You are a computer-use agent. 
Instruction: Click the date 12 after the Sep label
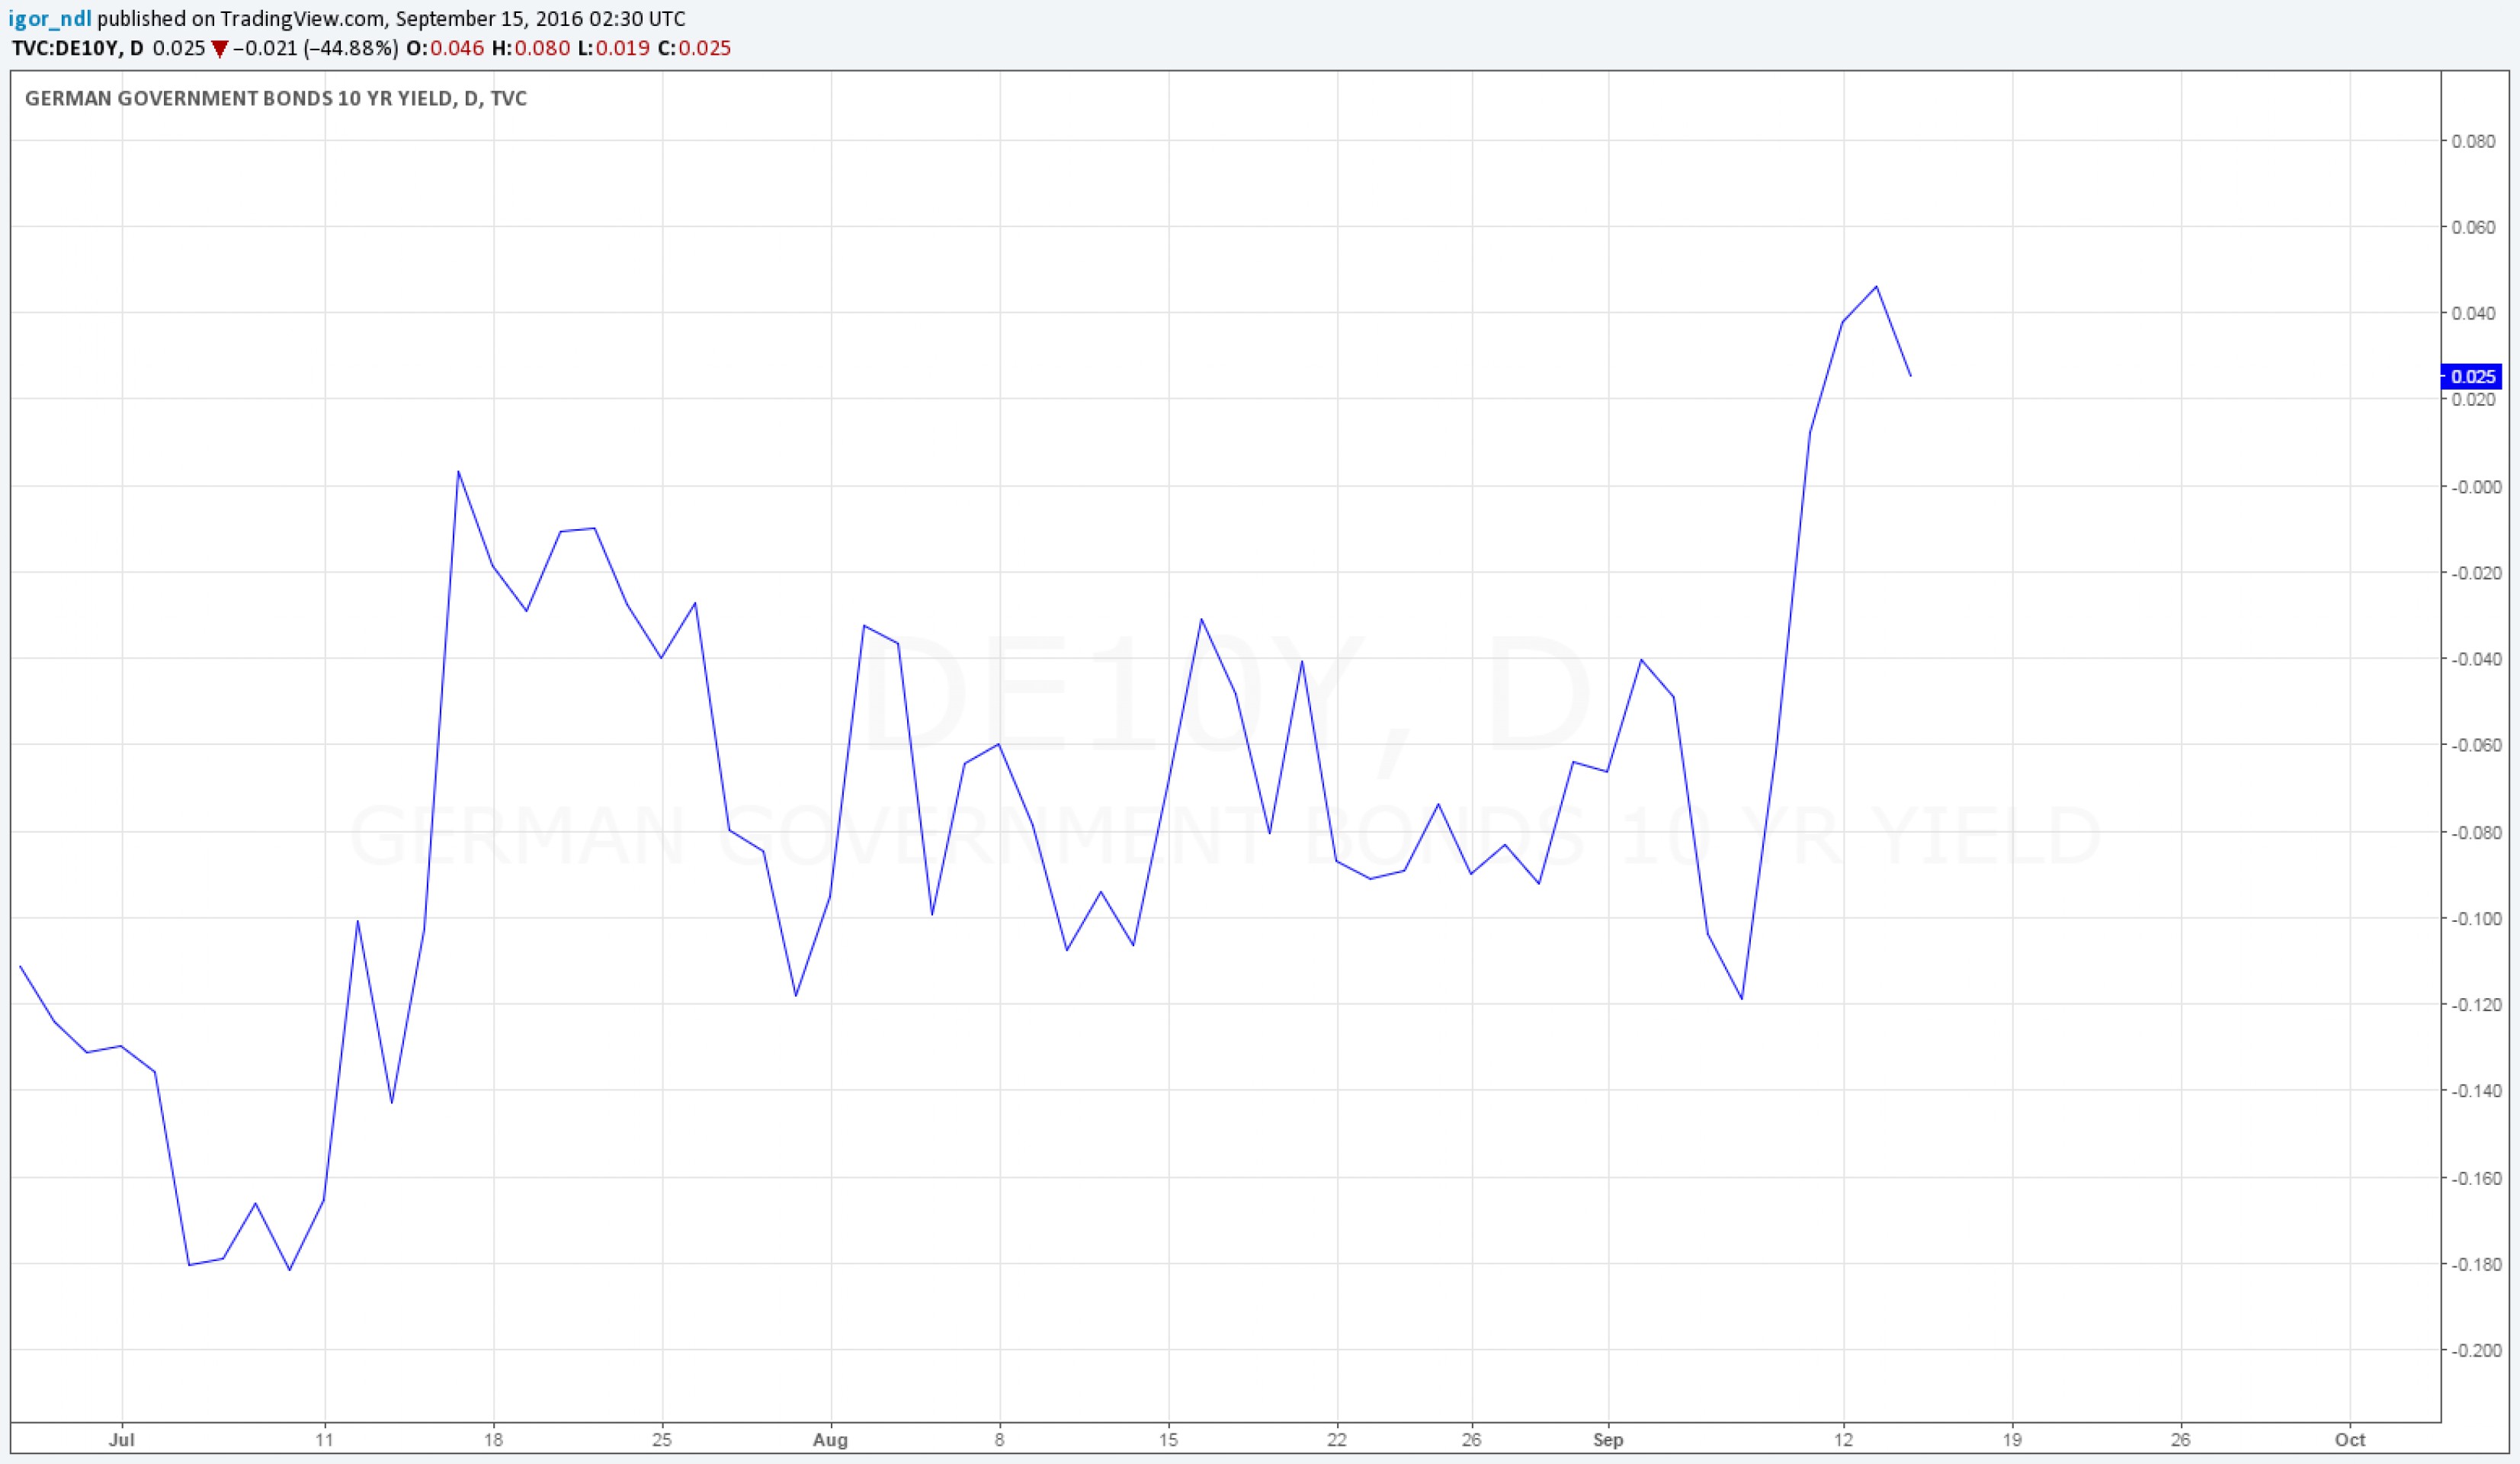1843,1440
